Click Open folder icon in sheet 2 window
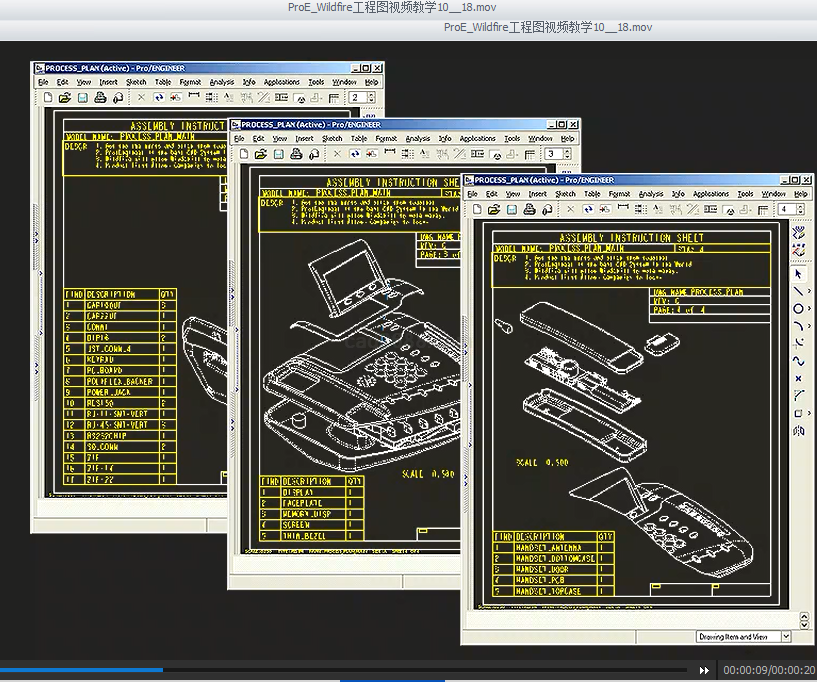Screen dimensions: 817x682 [63, 98]
